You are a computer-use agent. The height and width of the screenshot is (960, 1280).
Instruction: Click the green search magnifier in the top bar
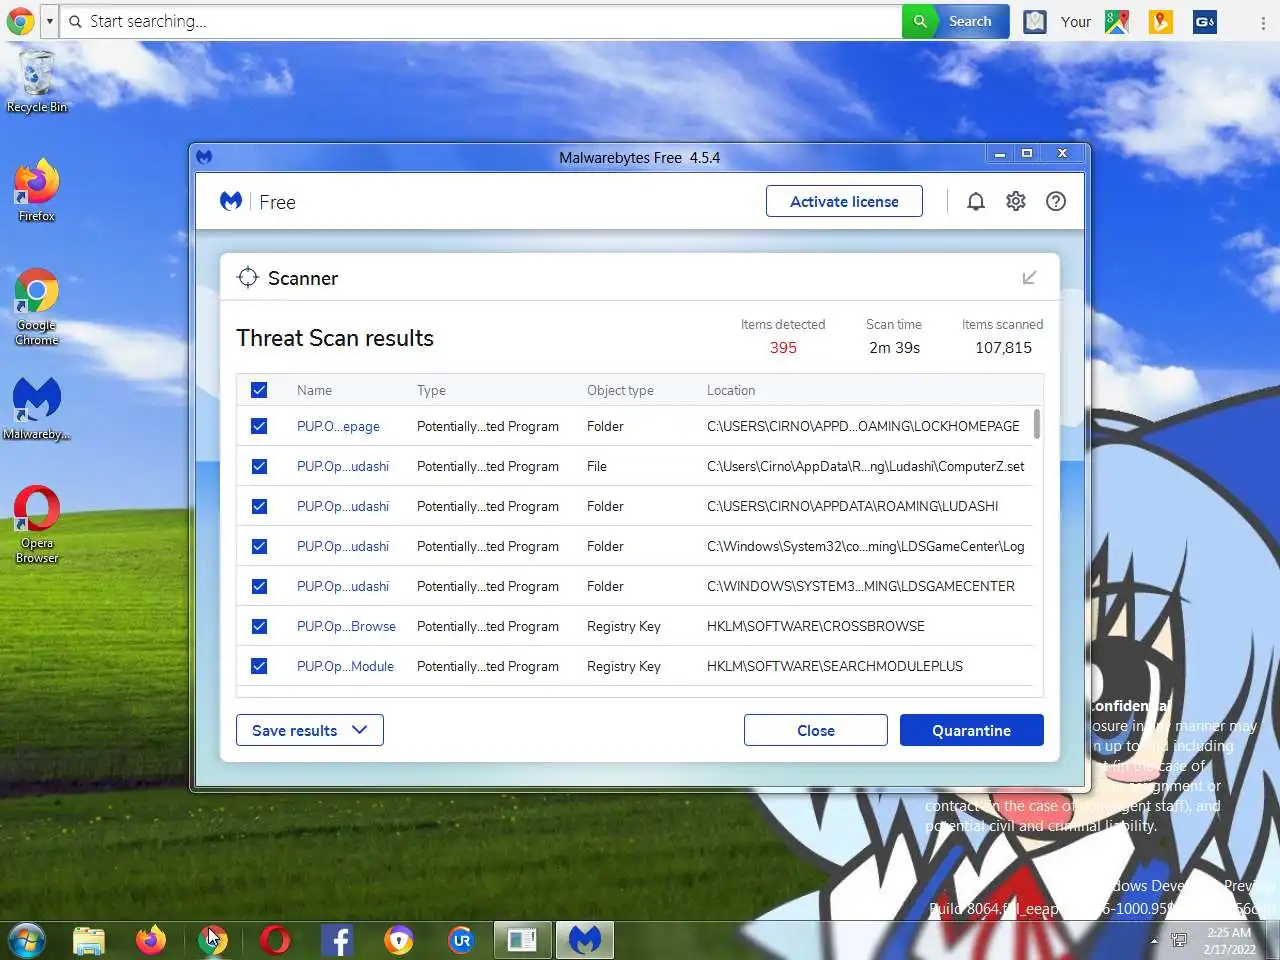click(x=920, y=21)
